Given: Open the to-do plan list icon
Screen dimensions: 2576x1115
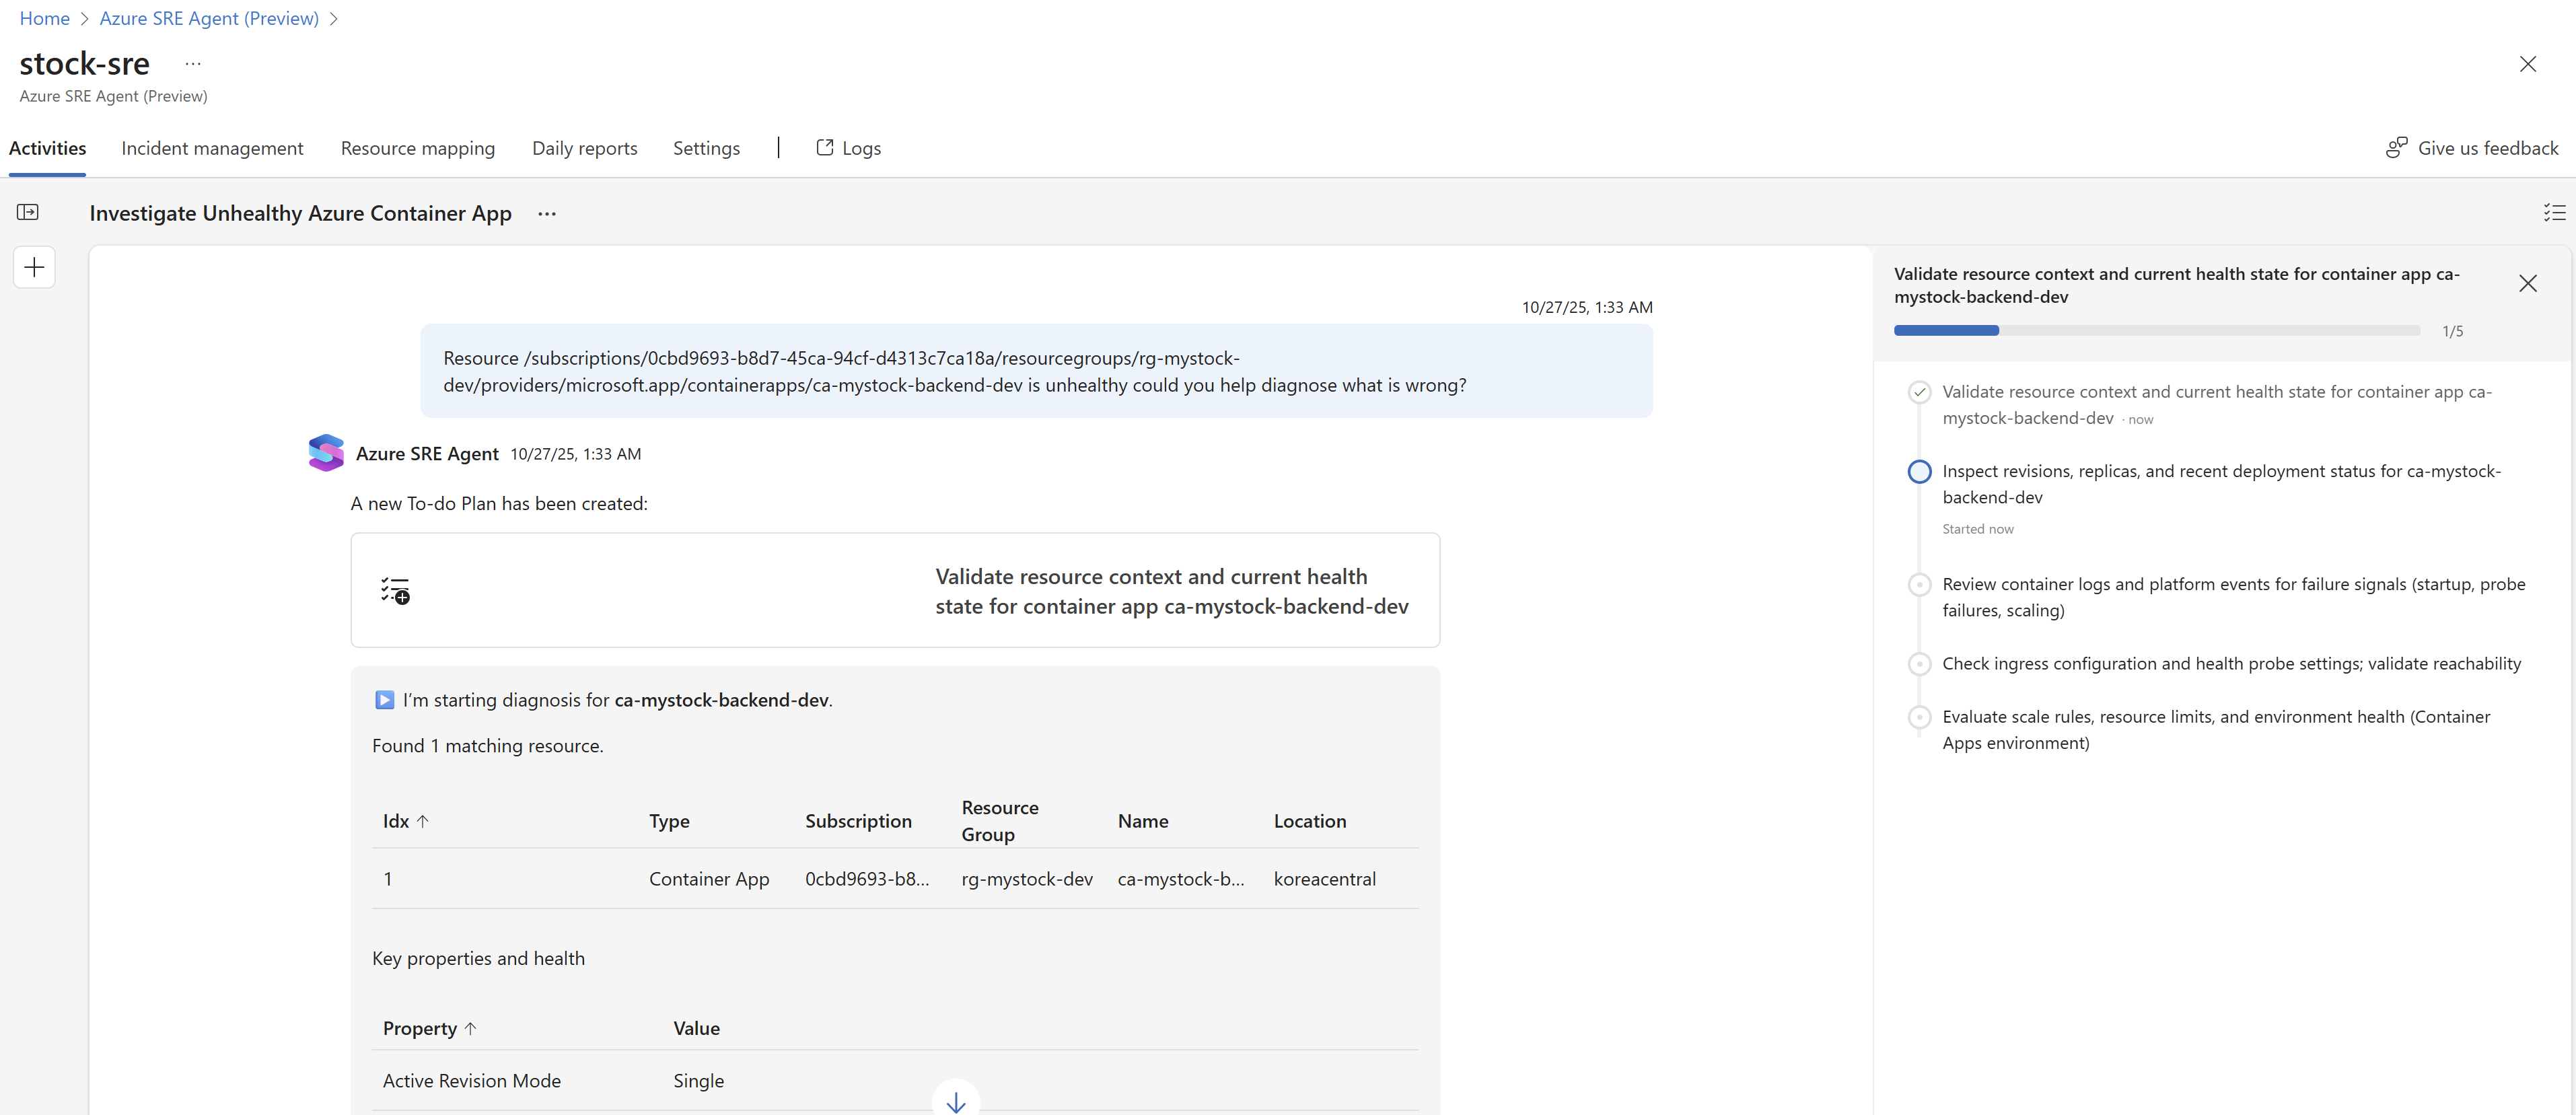Looking at the screenshot, I should pos(2554,212).
